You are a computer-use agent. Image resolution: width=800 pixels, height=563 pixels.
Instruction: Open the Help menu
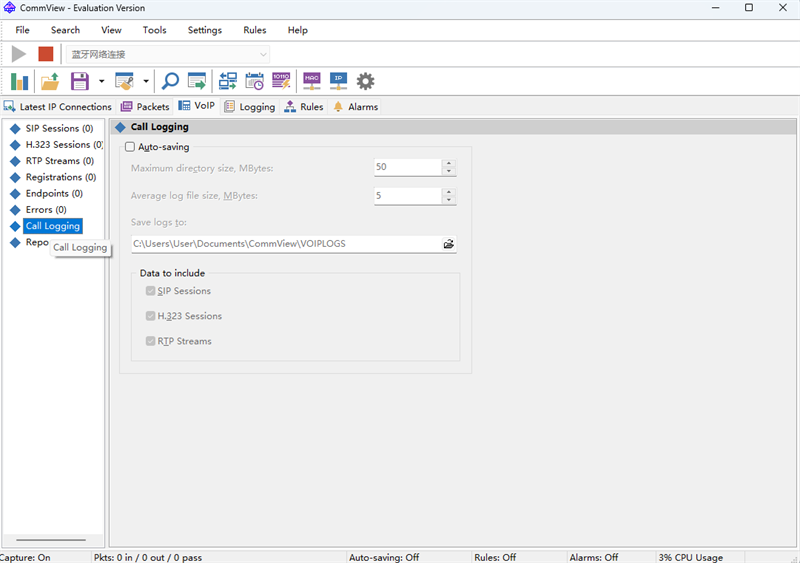(x=297, y=30)
